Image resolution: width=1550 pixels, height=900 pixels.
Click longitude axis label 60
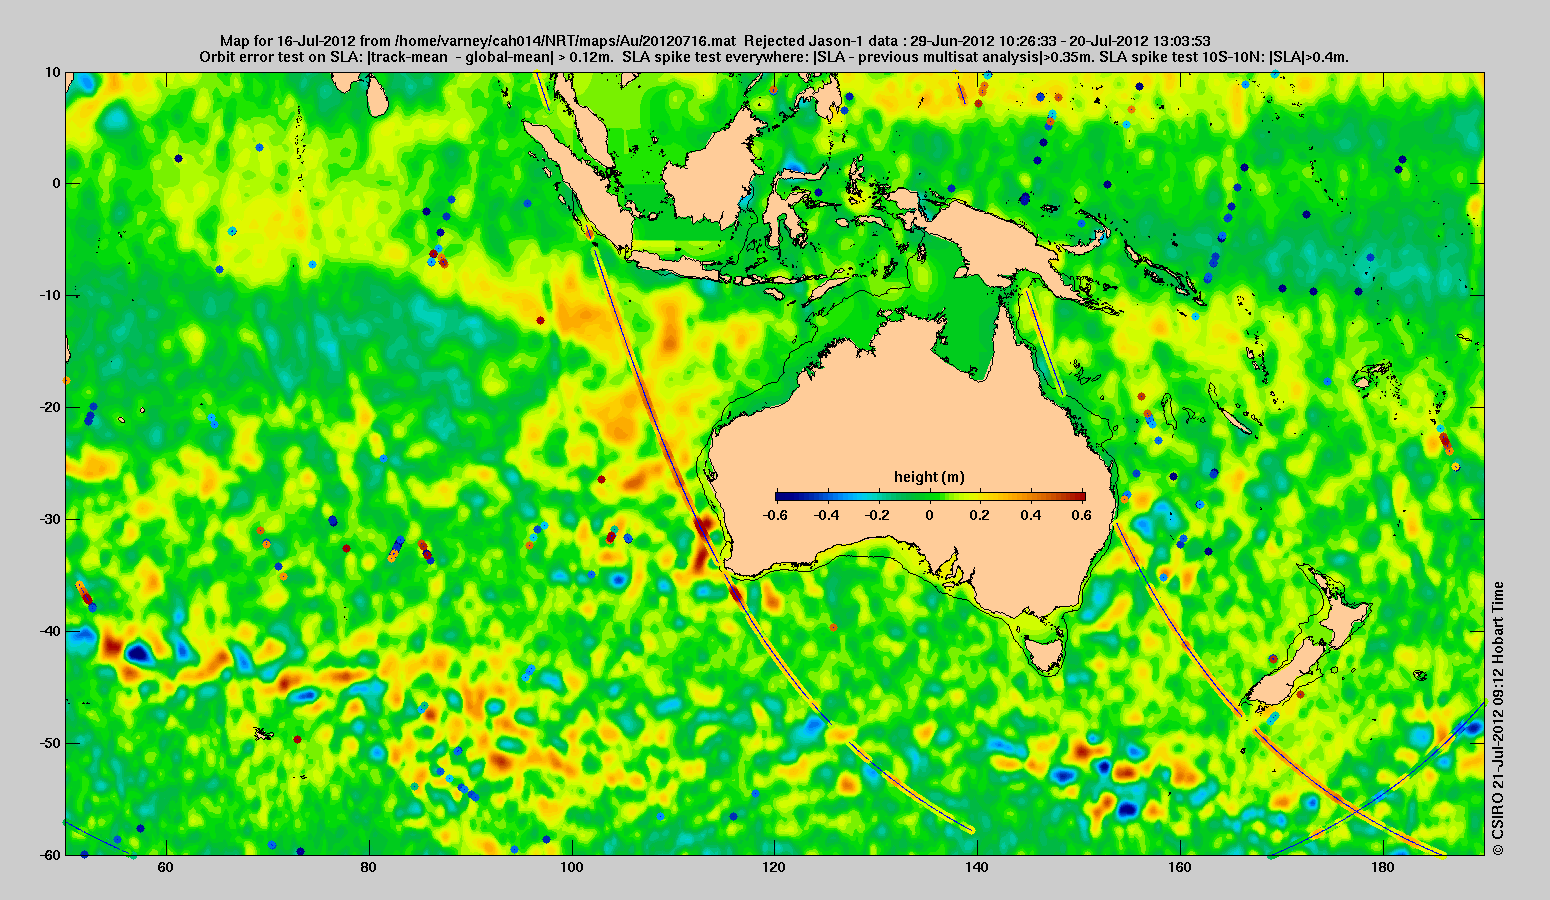[166, 868]
